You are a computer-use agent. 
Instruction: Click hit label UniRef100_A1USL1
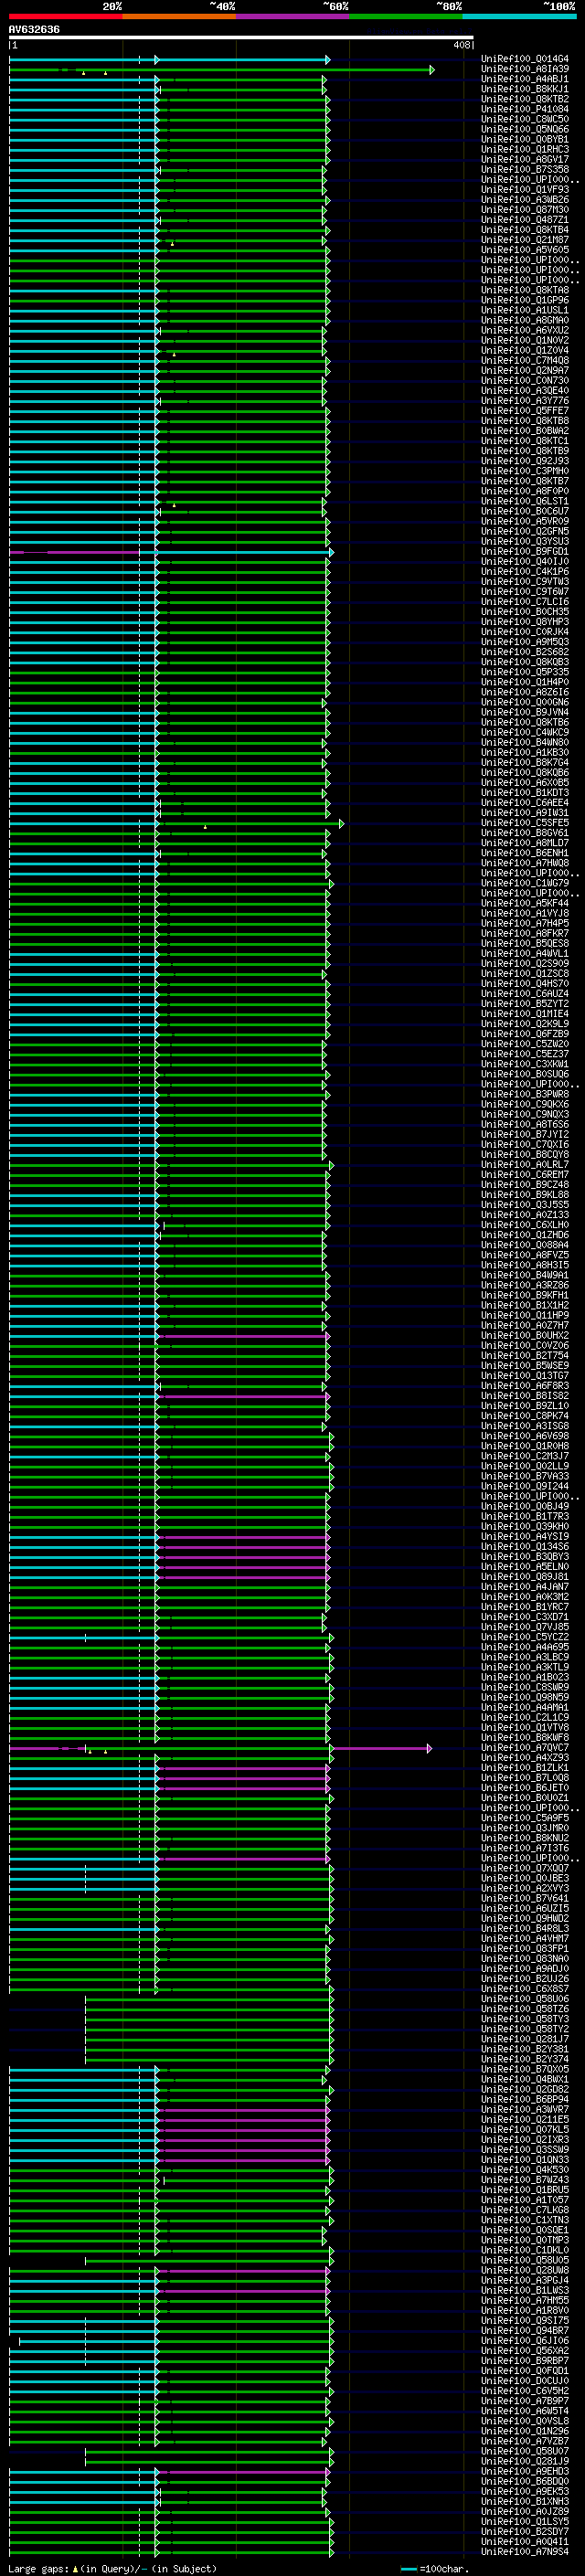524,310
